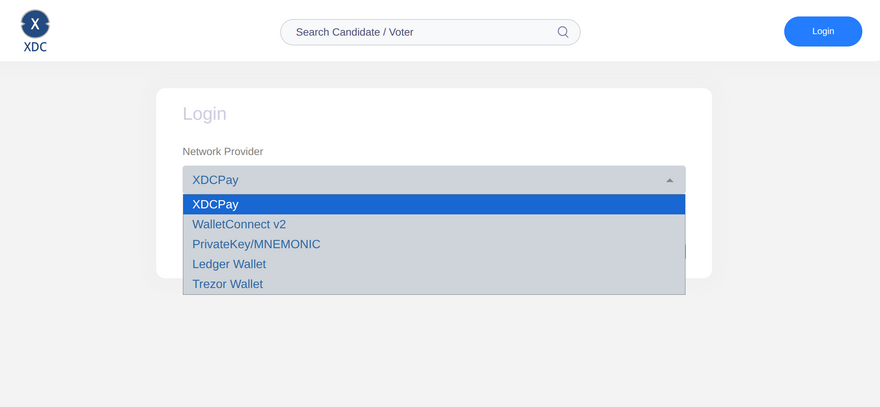Choose WalletConnect v2 from the list
Screen dimensions: 880x407
[239, 224]
